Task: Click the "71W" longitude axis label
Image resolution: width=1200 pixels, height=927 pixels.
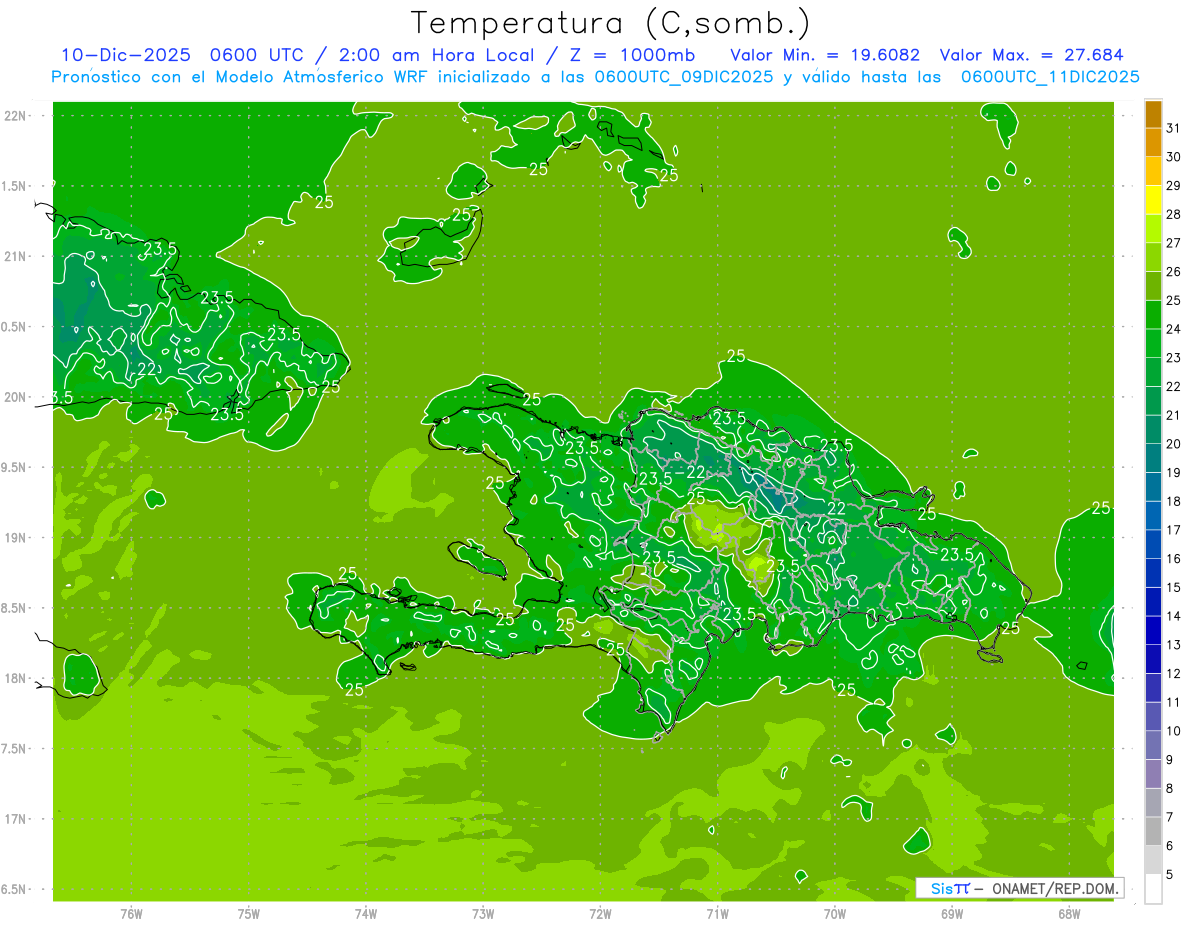Action: tap(717, 914)
